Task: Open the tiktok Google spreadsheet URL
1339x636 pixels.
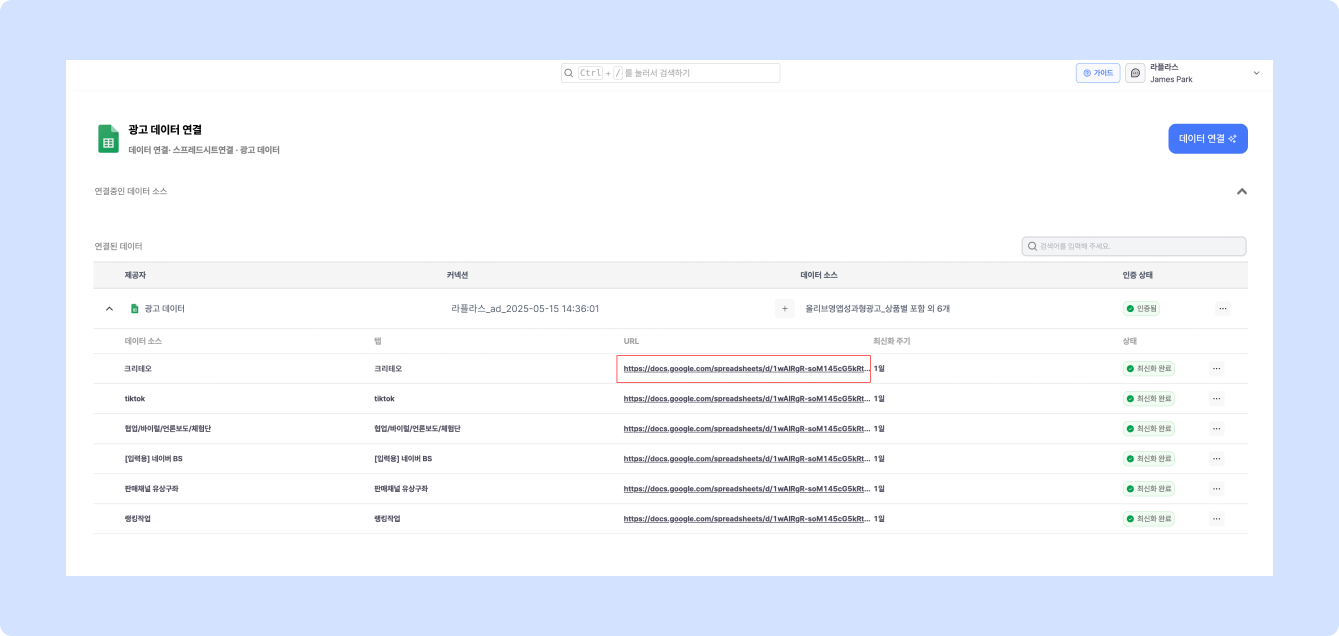Action: click(x=746, y=399)
